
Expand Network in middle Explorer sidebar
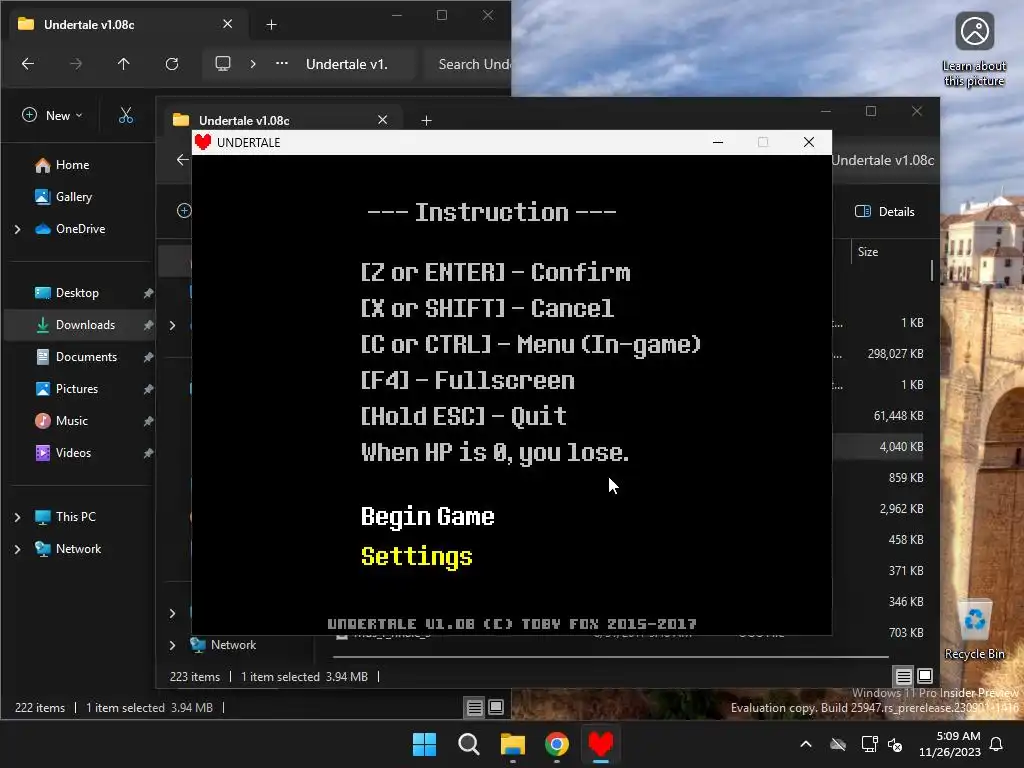[x=172, y=645]
